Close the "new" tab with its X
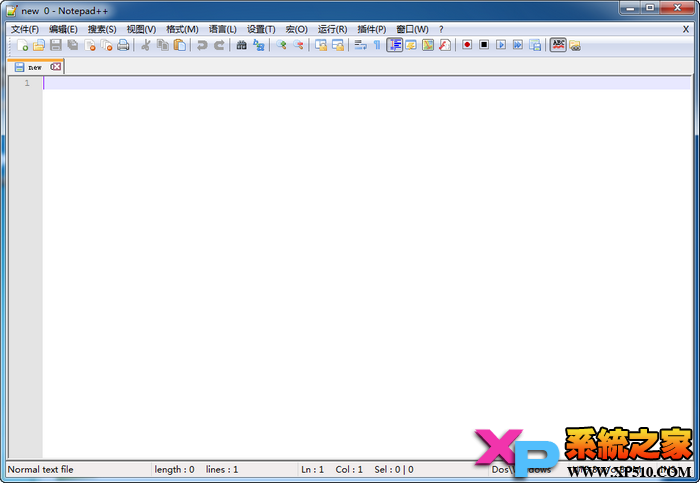Image resolution: width=700 pixels, height=483 pixels. click(56, 67)
